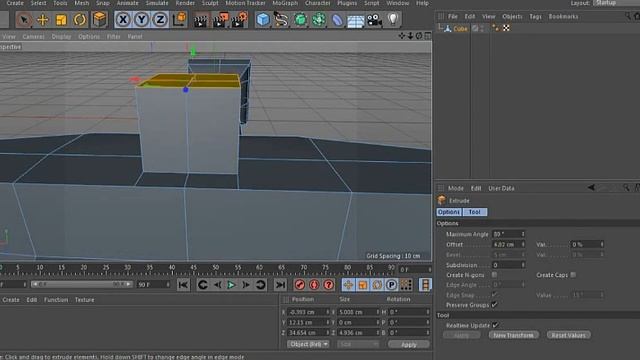Toggle X axis lock
Viewport: 640px width, 360px height.
pyautogui.click(x=123, y=20)
